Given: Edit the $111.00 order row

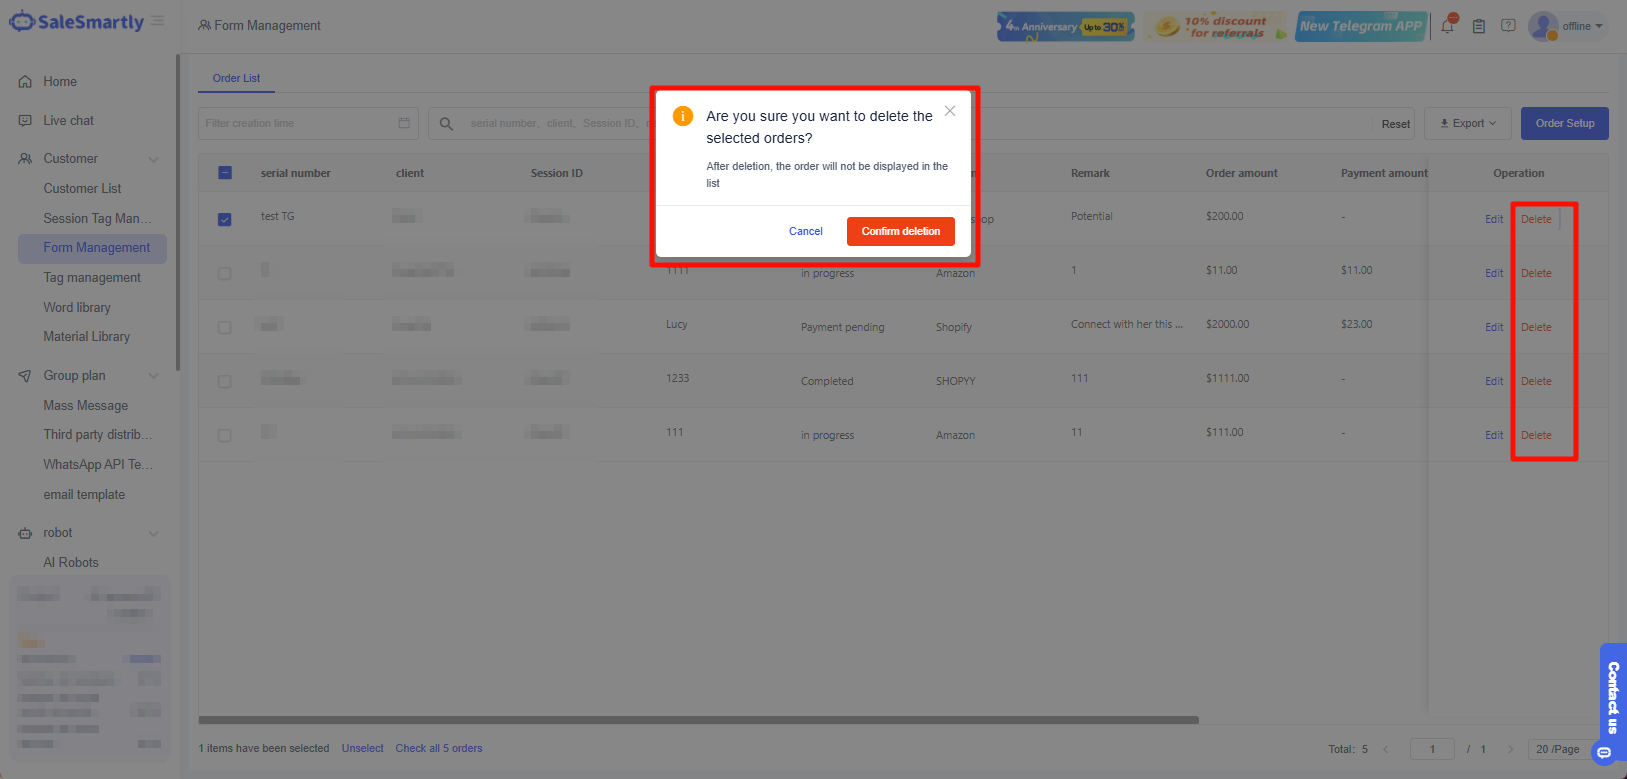Looking at the screenshot, I should pyautogui.click(x=1494, y=435).
